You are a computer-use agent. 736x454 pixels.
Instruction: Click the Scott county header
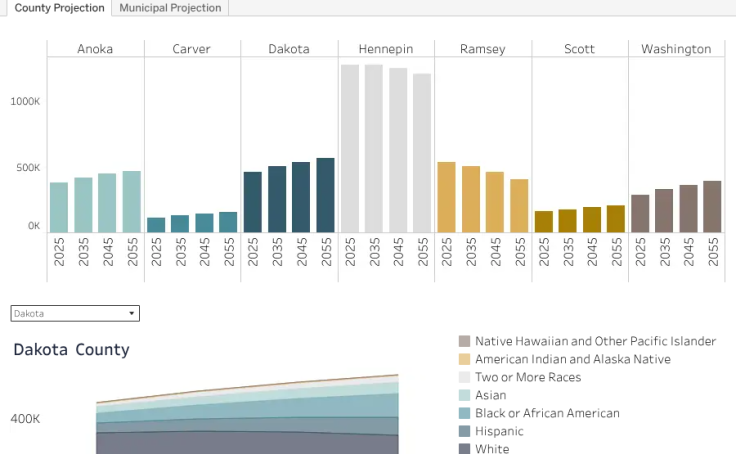click(x=579, y=49)
